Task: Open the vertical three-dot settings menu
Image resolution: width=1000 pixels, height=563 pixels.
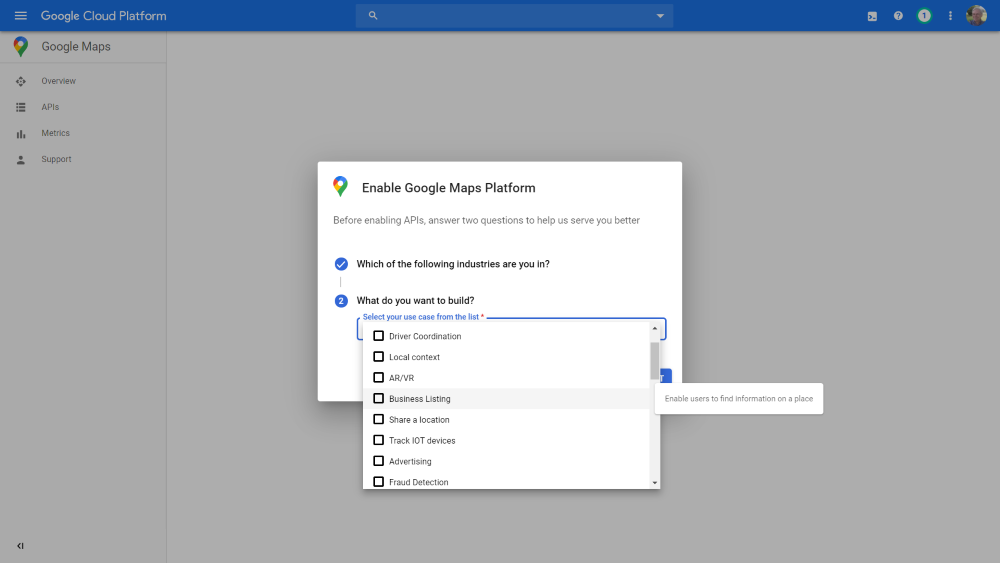Action: click(950, 16)
